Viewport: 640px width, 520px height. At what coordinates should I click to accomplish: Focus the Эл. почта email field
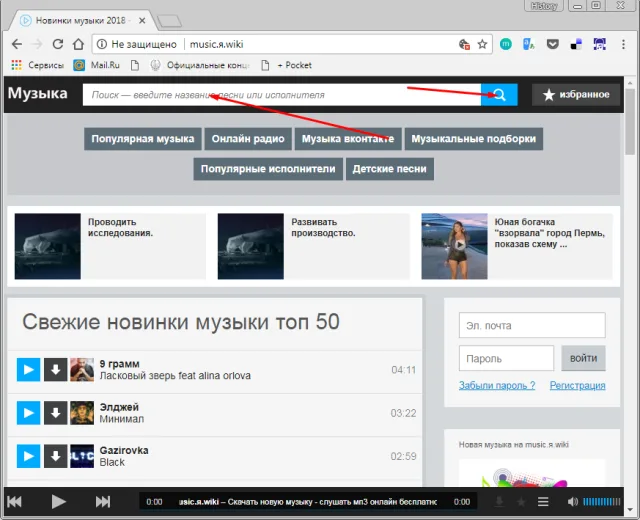pos(532,325)
